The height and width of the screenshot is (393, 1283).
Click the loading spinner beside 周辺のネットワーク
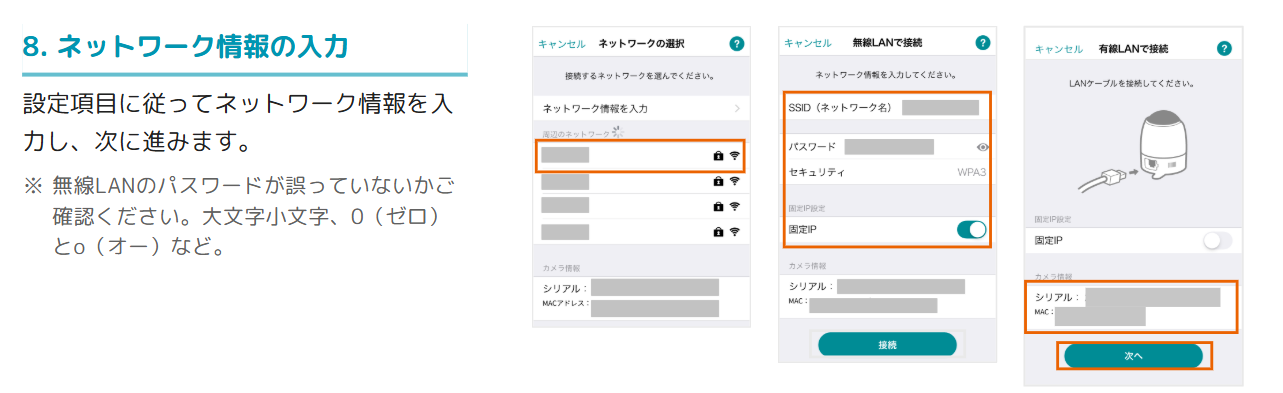(x=617, y=131)
